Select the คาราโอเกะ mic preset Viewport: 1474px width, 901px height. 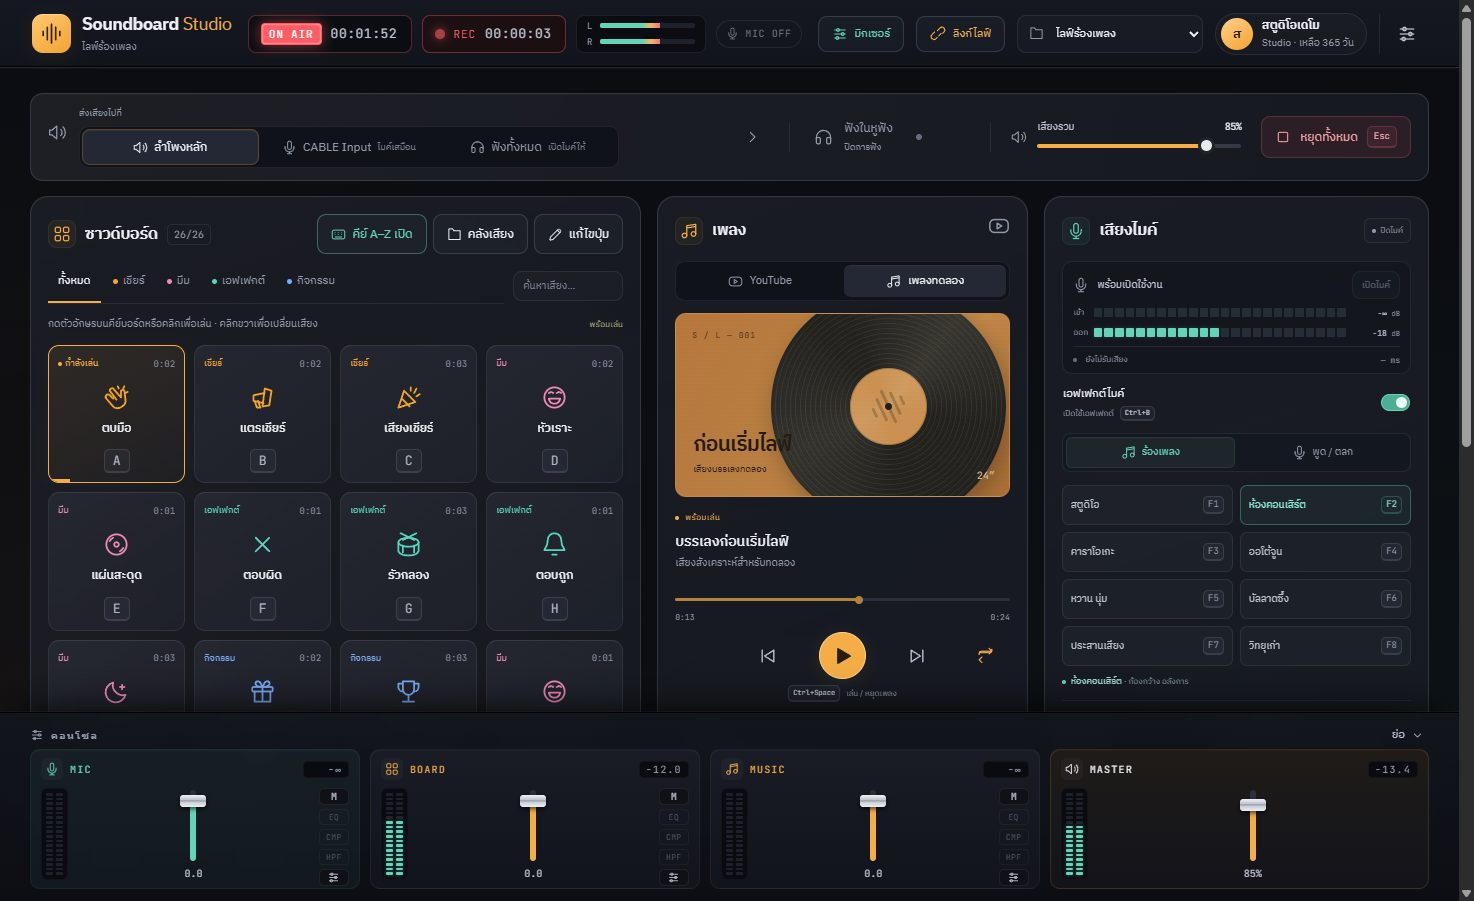[x=1146, y=551]
